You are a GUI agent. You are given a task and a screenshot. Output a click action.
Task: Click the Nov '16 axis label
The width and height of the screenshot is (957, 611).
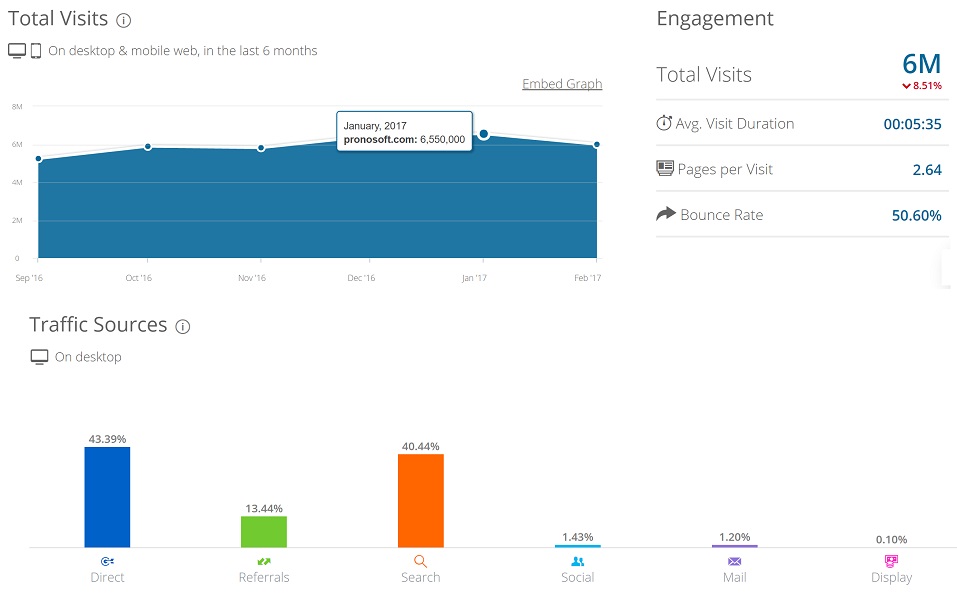pos(251,278)
